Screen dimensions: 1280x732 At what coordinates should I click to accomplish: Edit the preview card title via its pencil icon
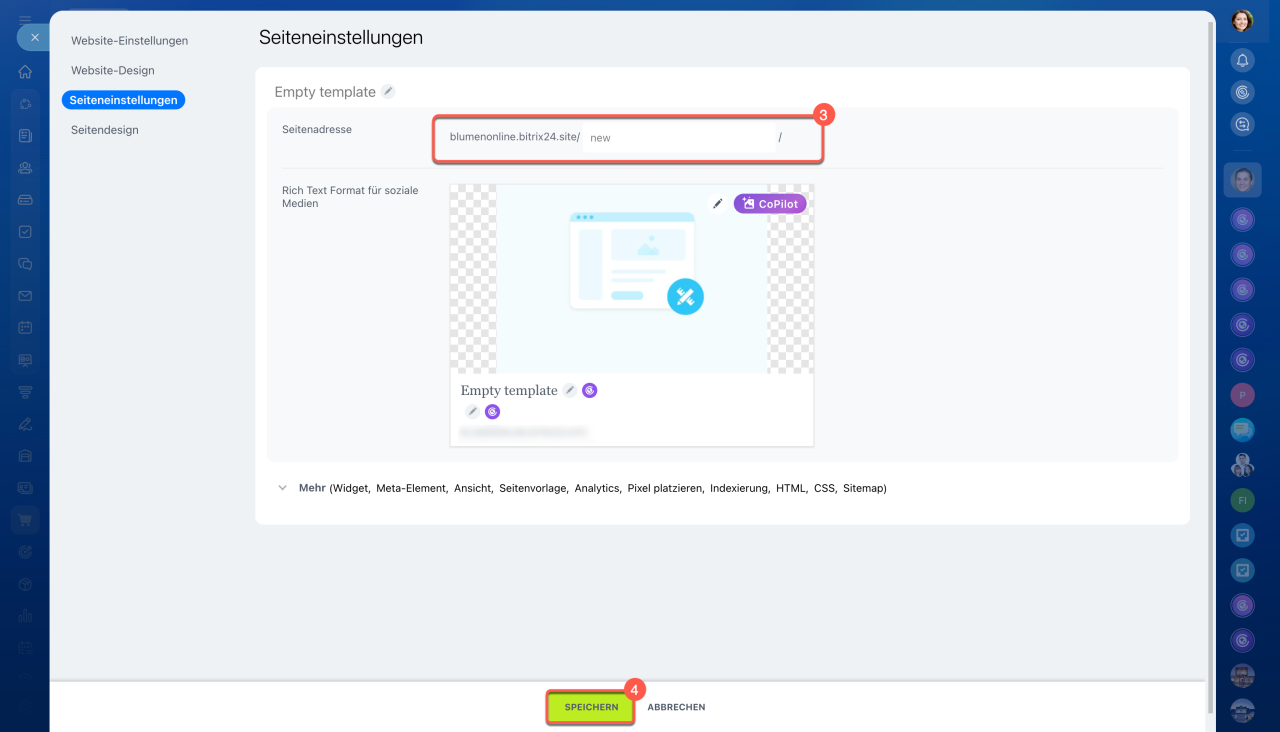coord(569,391)
